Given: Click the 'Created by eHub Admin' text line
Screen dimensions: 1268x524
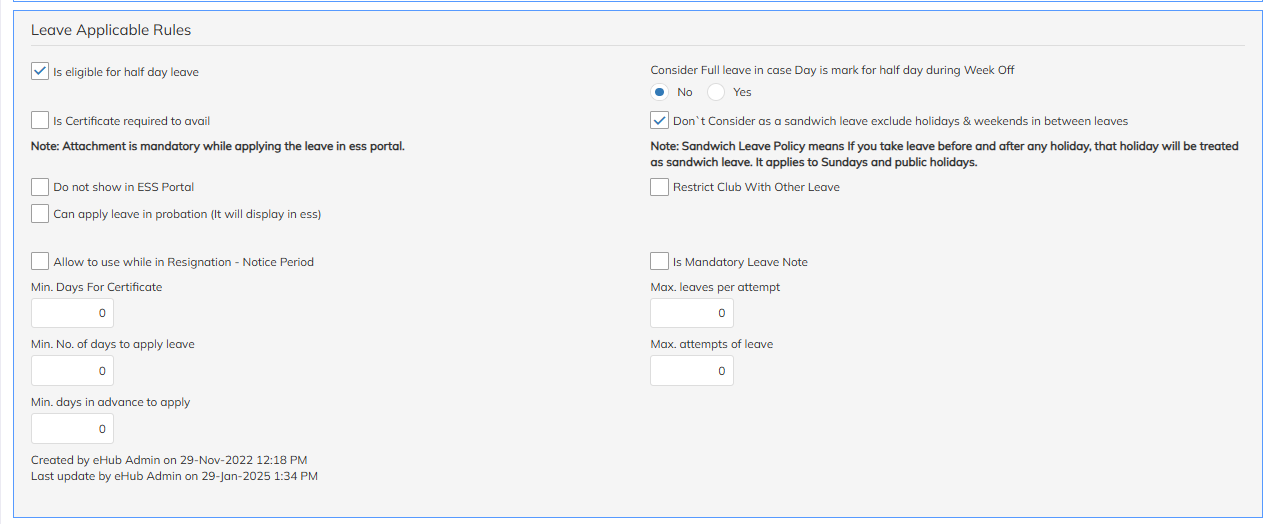Looking at the screenshot, I should [x=169, y=460].
